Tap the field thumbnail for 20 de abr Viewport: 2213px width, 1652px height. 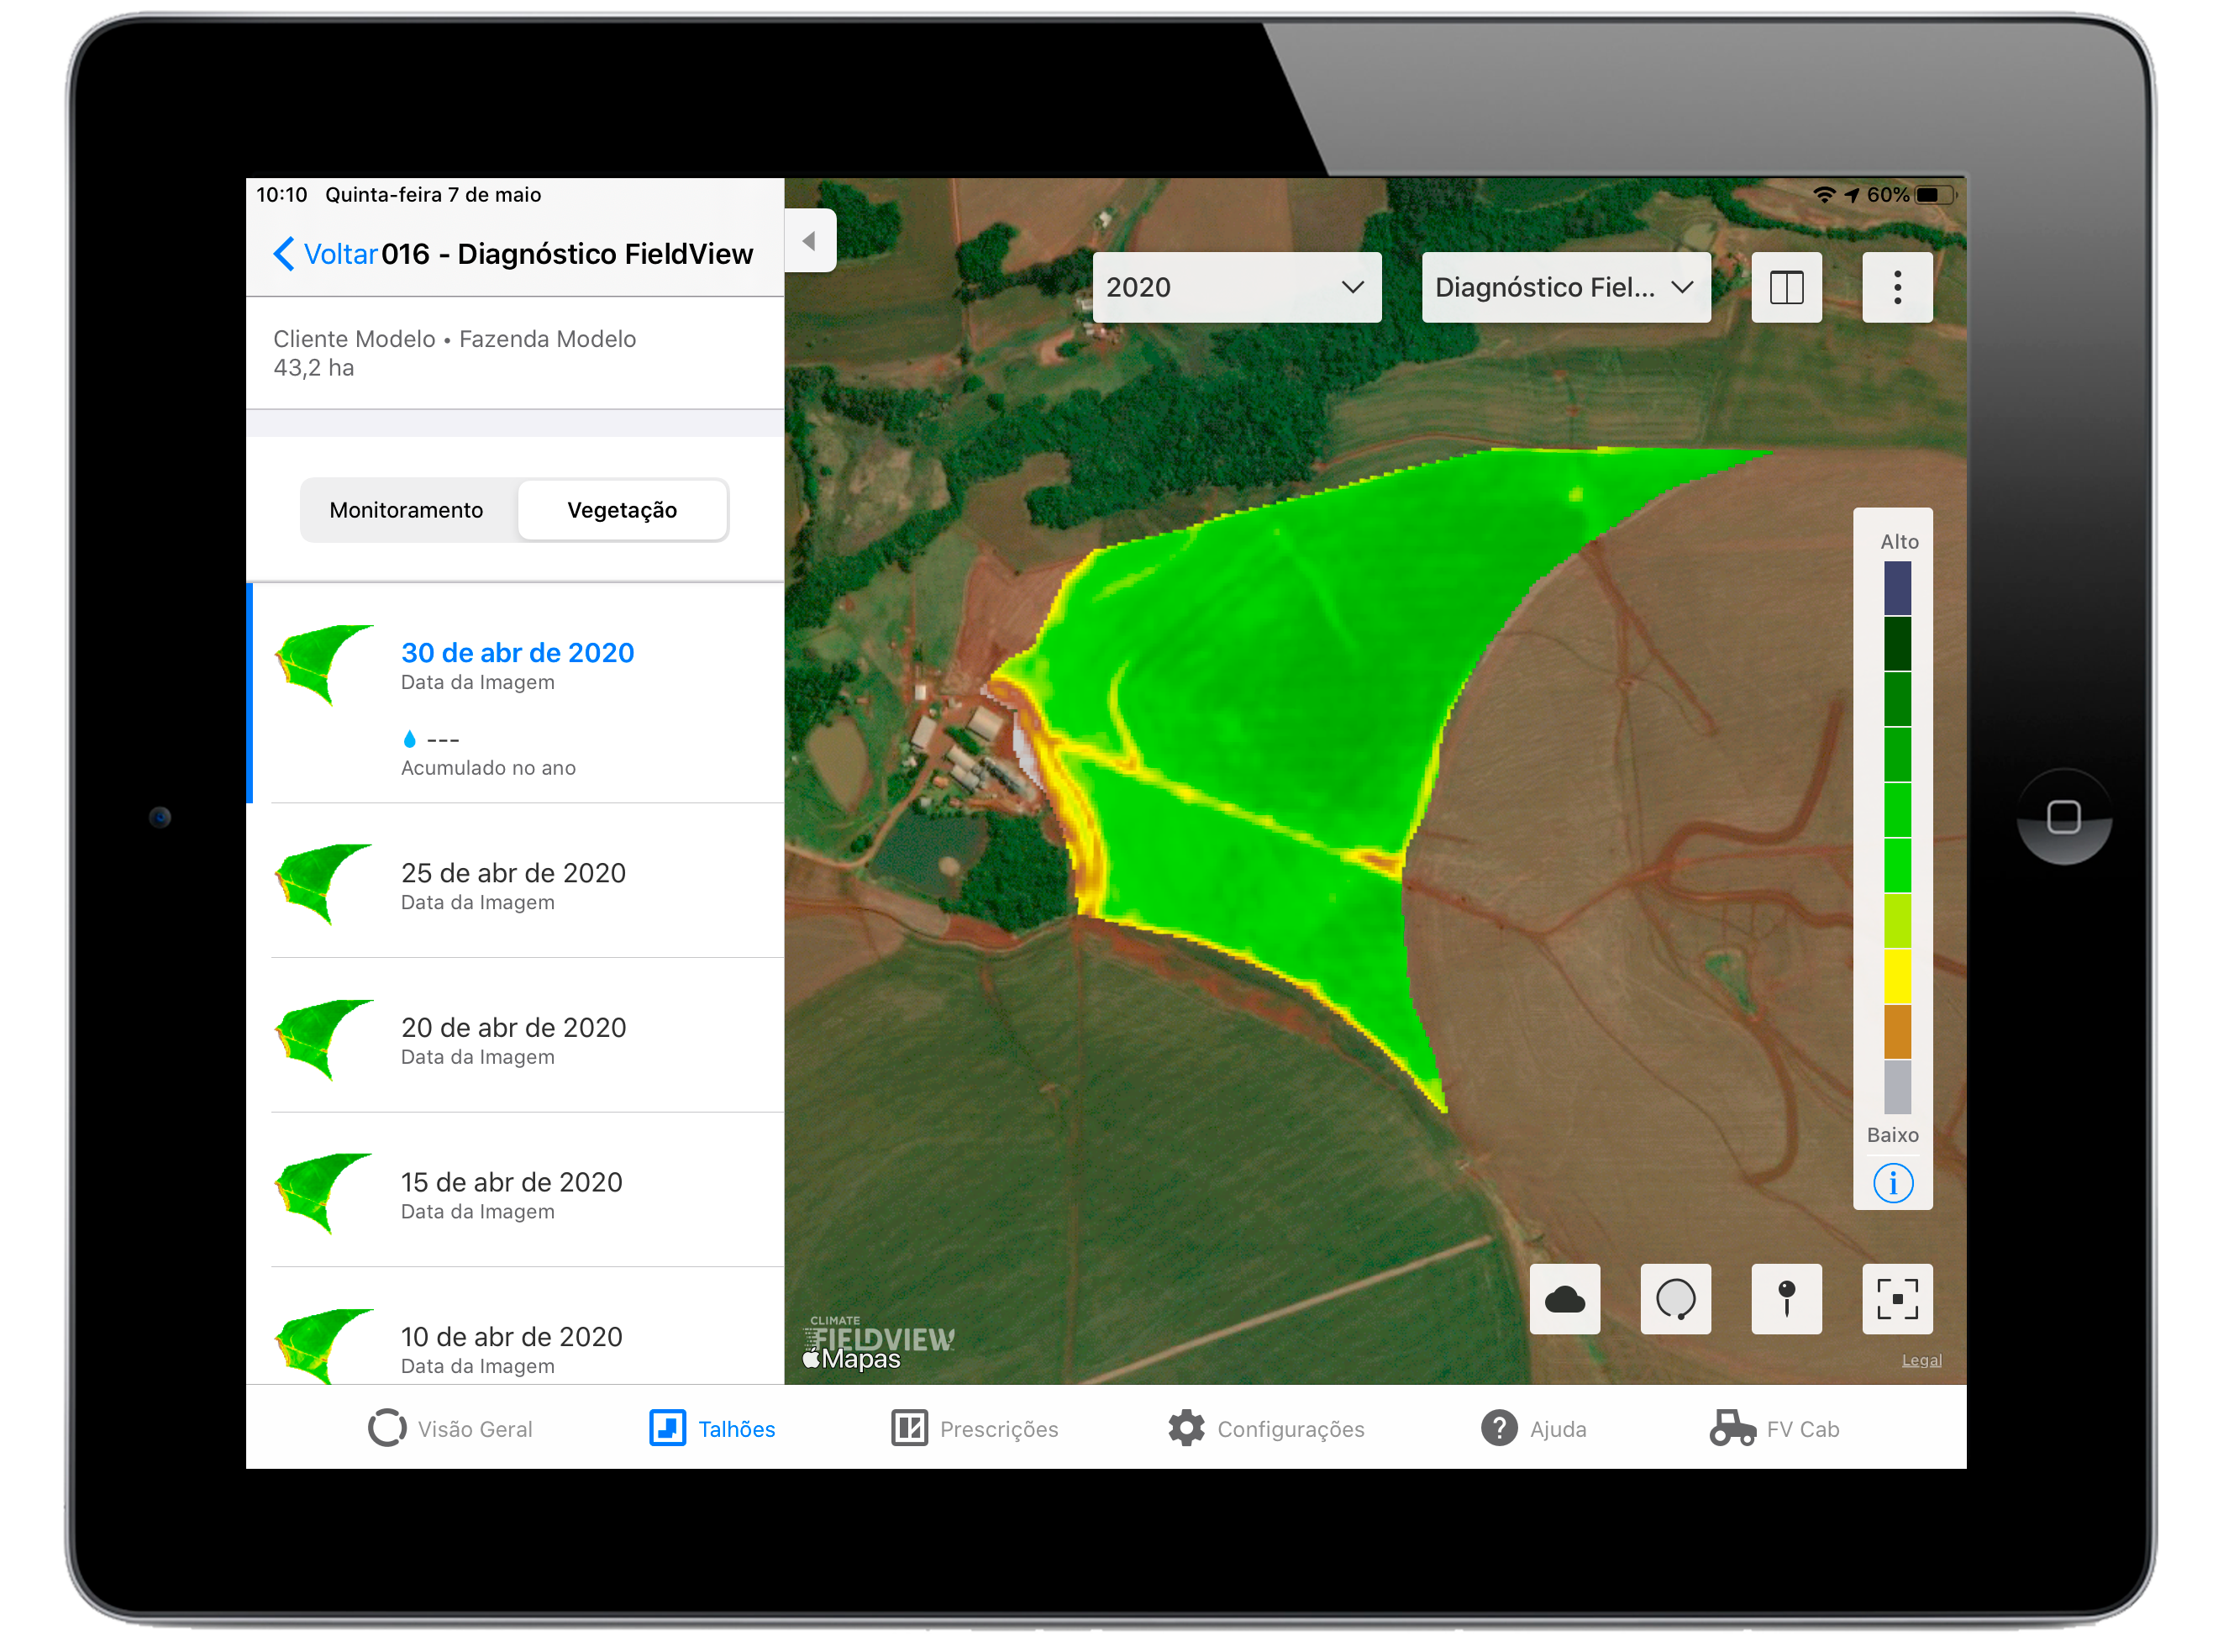coord(323,1039)
